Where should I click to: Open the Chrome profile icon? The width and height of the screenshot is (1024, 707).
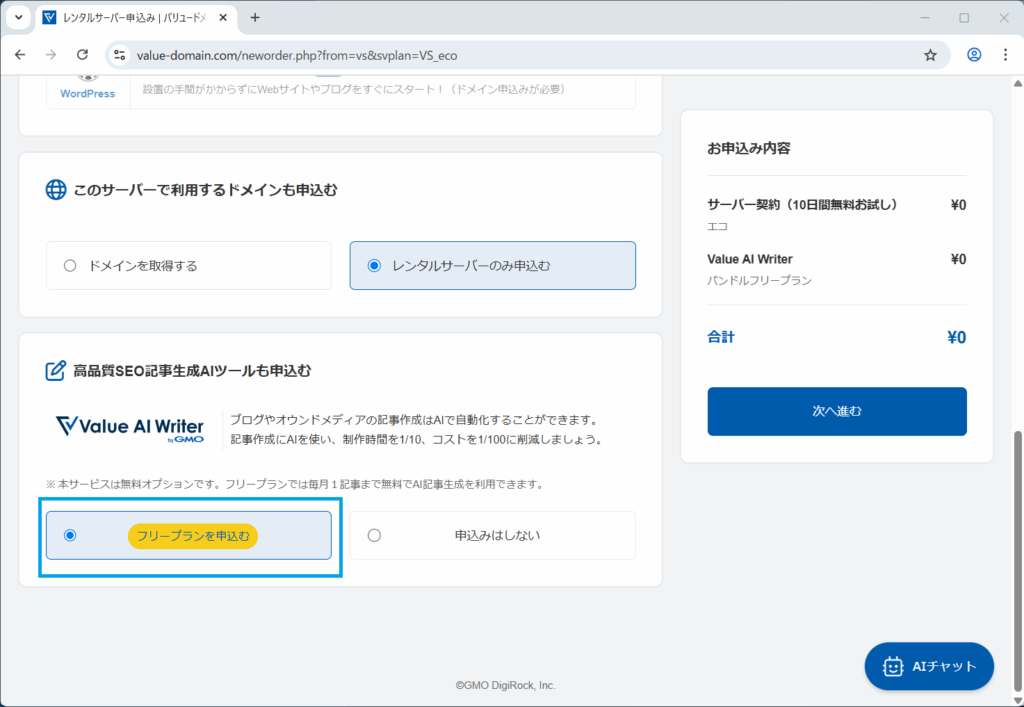click(974, 55)
